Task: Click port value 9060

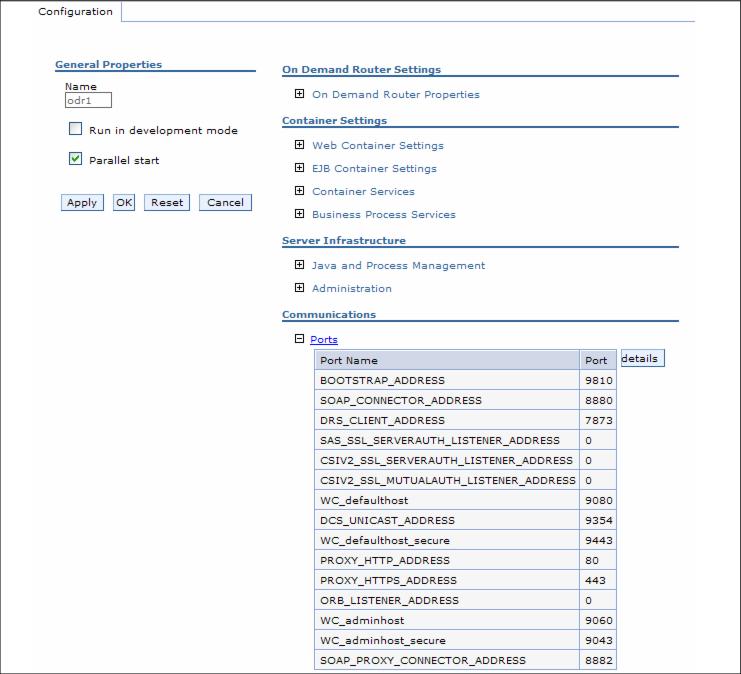Action: coord(598,620)
